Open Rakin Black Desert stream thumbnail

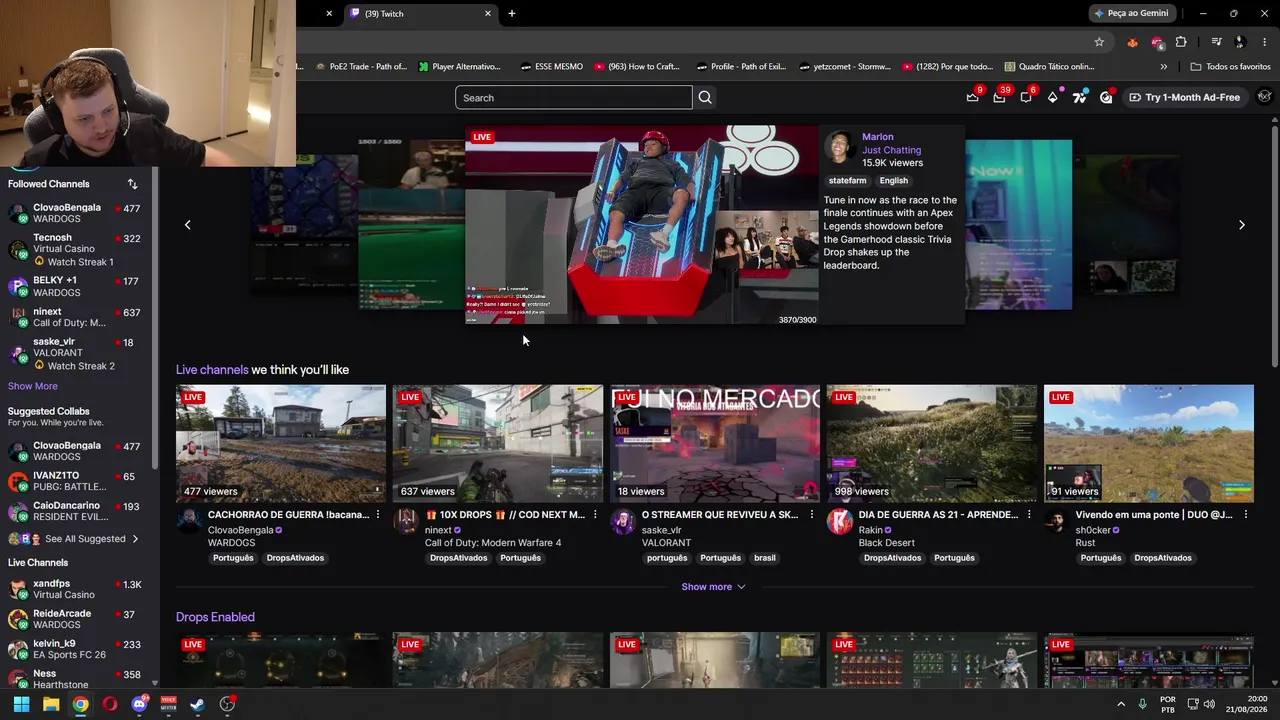[932, 443]
